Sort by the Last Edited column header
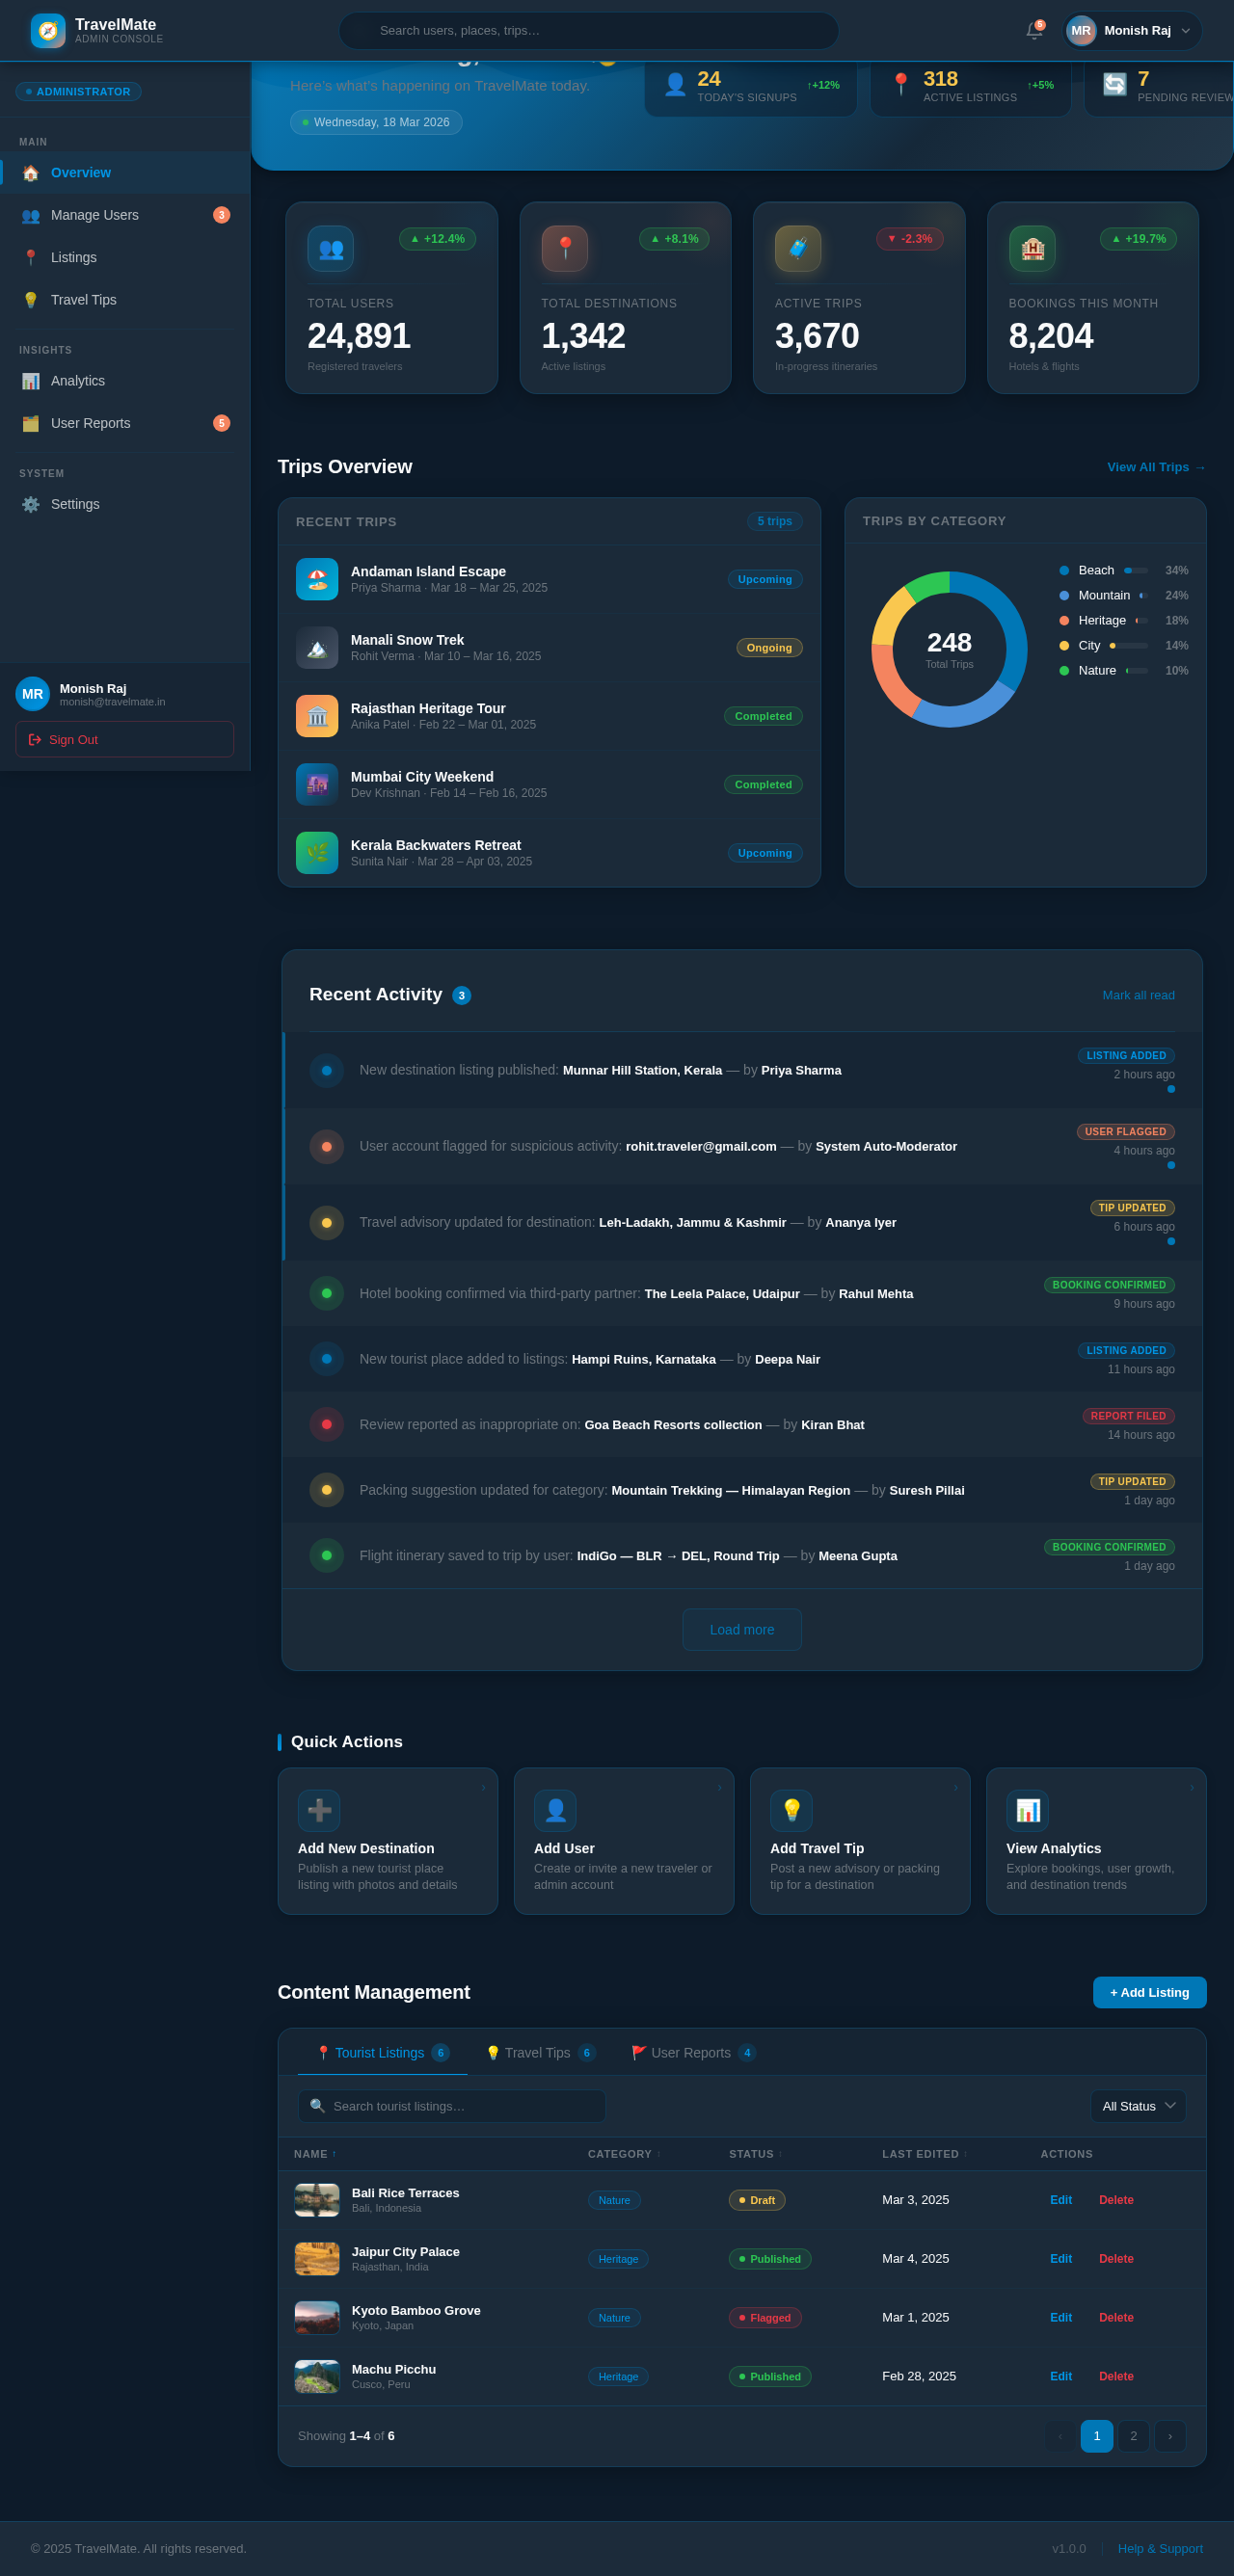The width and height of the screenshot is (1234, 2576). click(924, 2154)
